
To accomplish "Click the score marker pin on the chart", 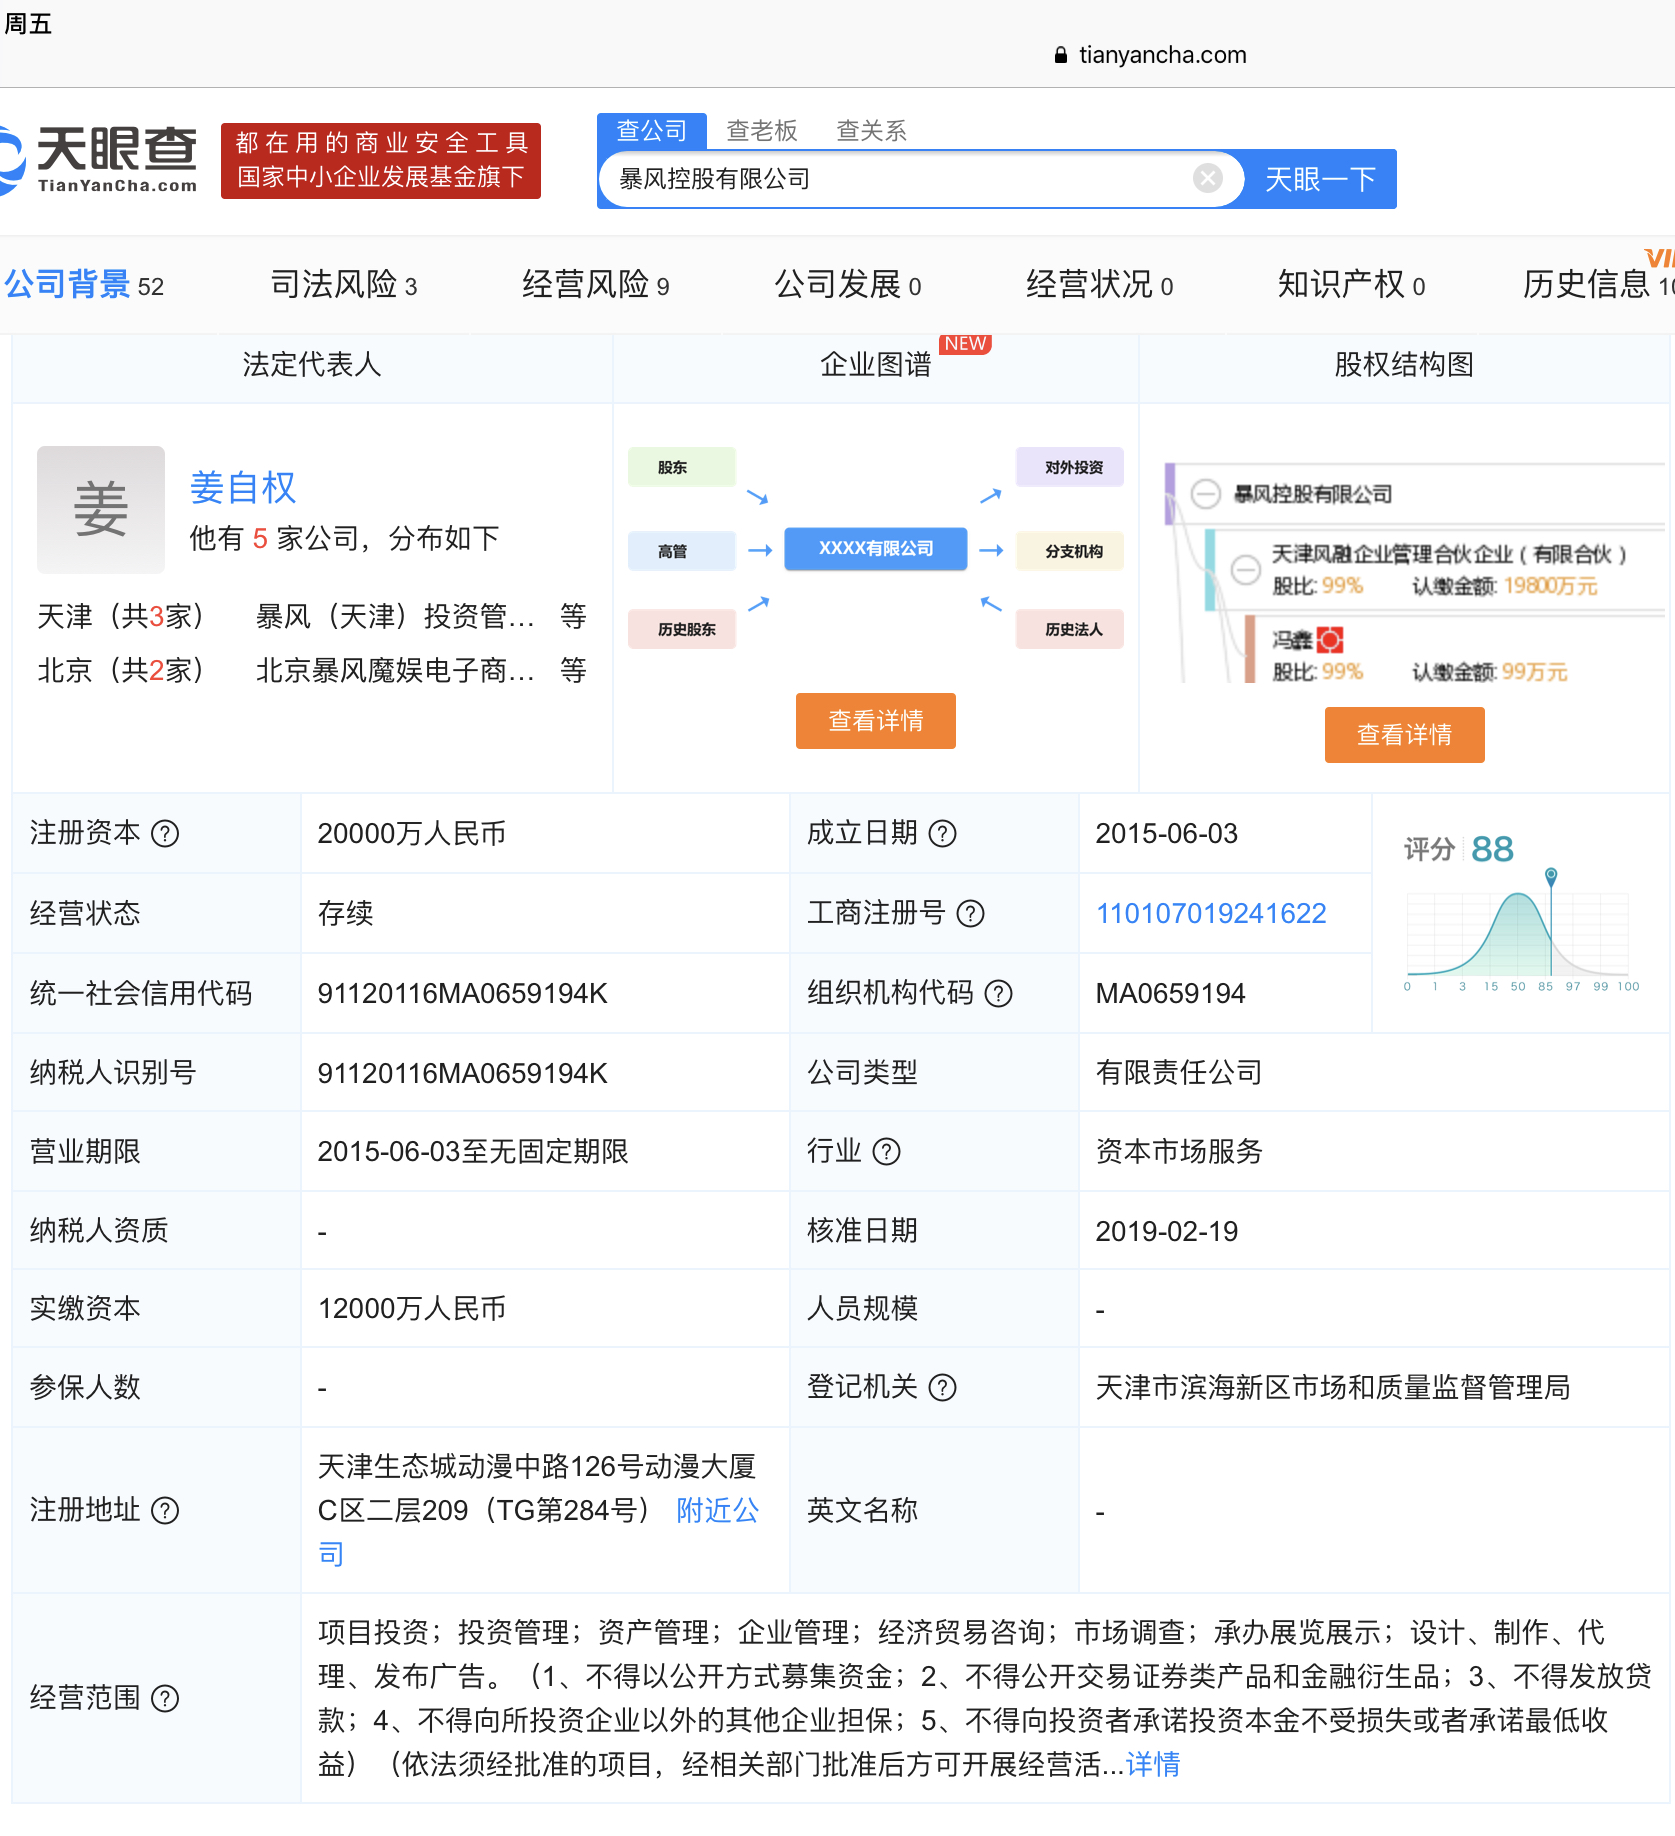I will coord(1551,877).
